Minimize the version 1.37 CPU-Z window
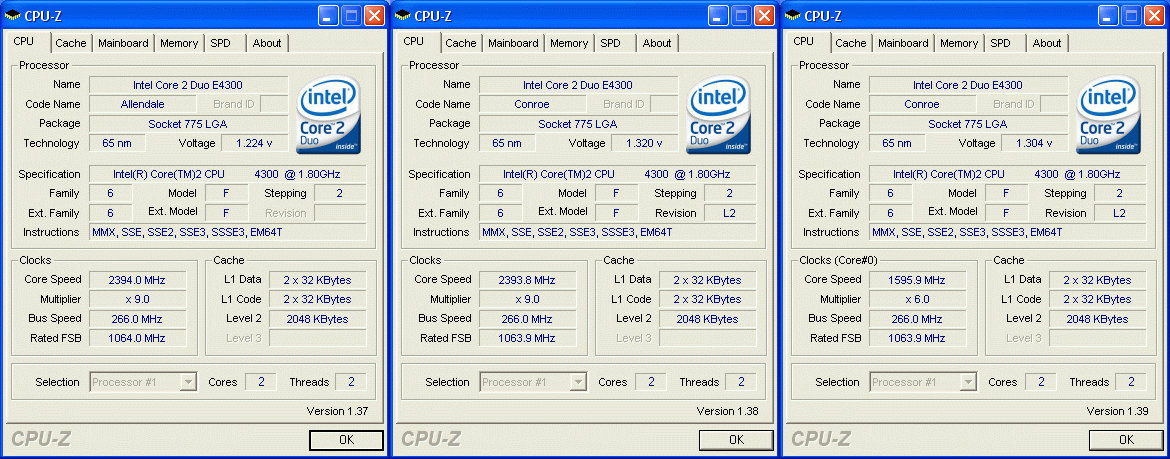Viewport: 1170px width, 459px height. click(328, 15)
